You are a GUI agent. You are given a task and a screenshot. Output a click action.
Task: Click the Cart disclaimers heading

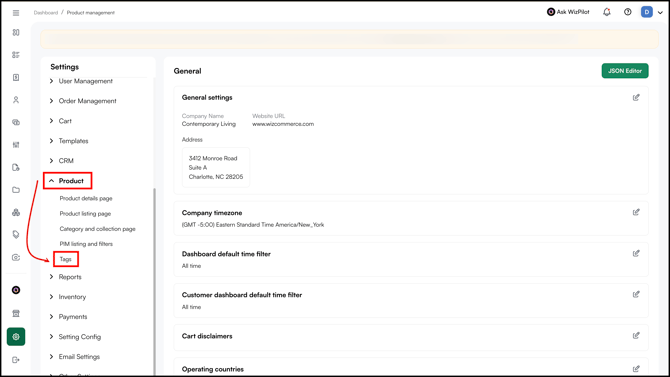207,336
